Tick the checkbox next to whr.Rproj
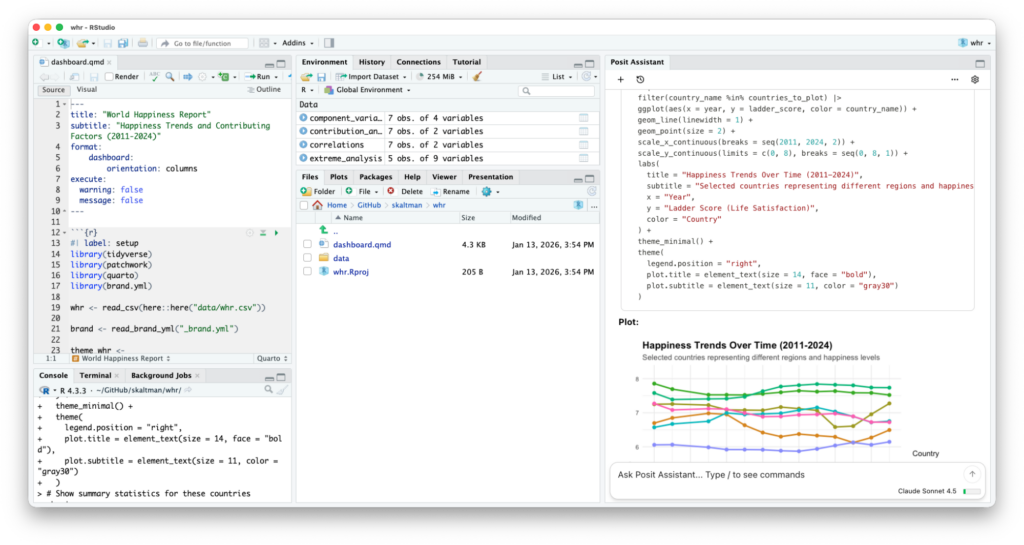The height and width of the screenshot is (545, 1024). 308,272
